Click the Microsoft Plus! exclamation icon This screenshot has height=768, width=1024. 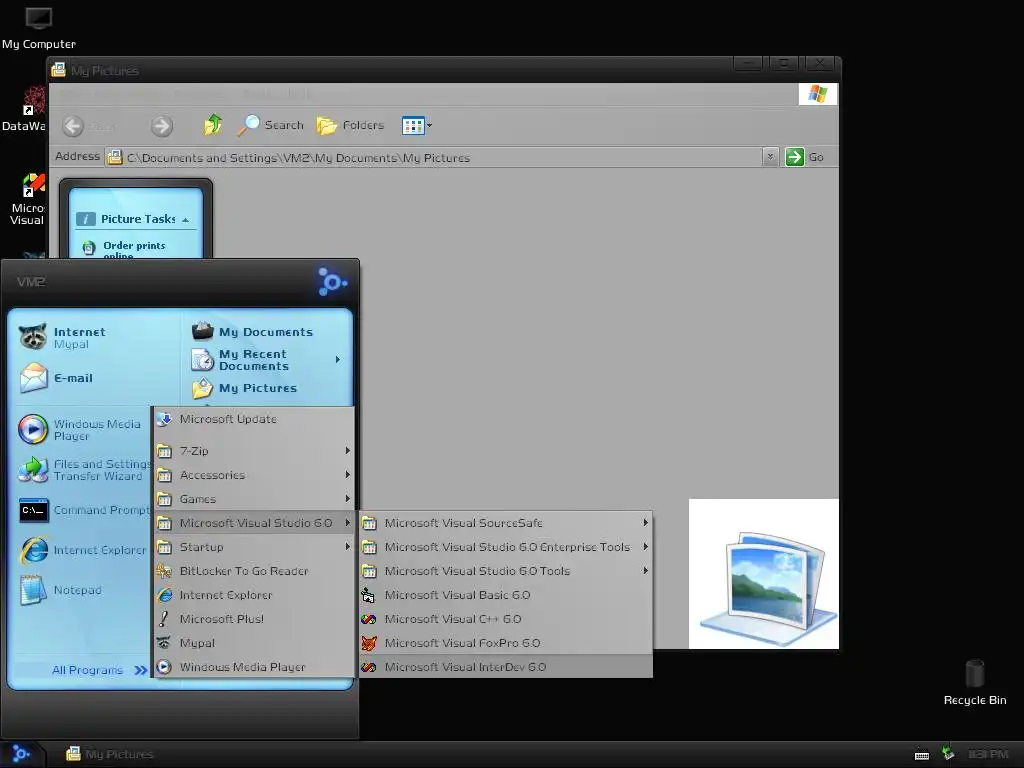click(164, 619)
